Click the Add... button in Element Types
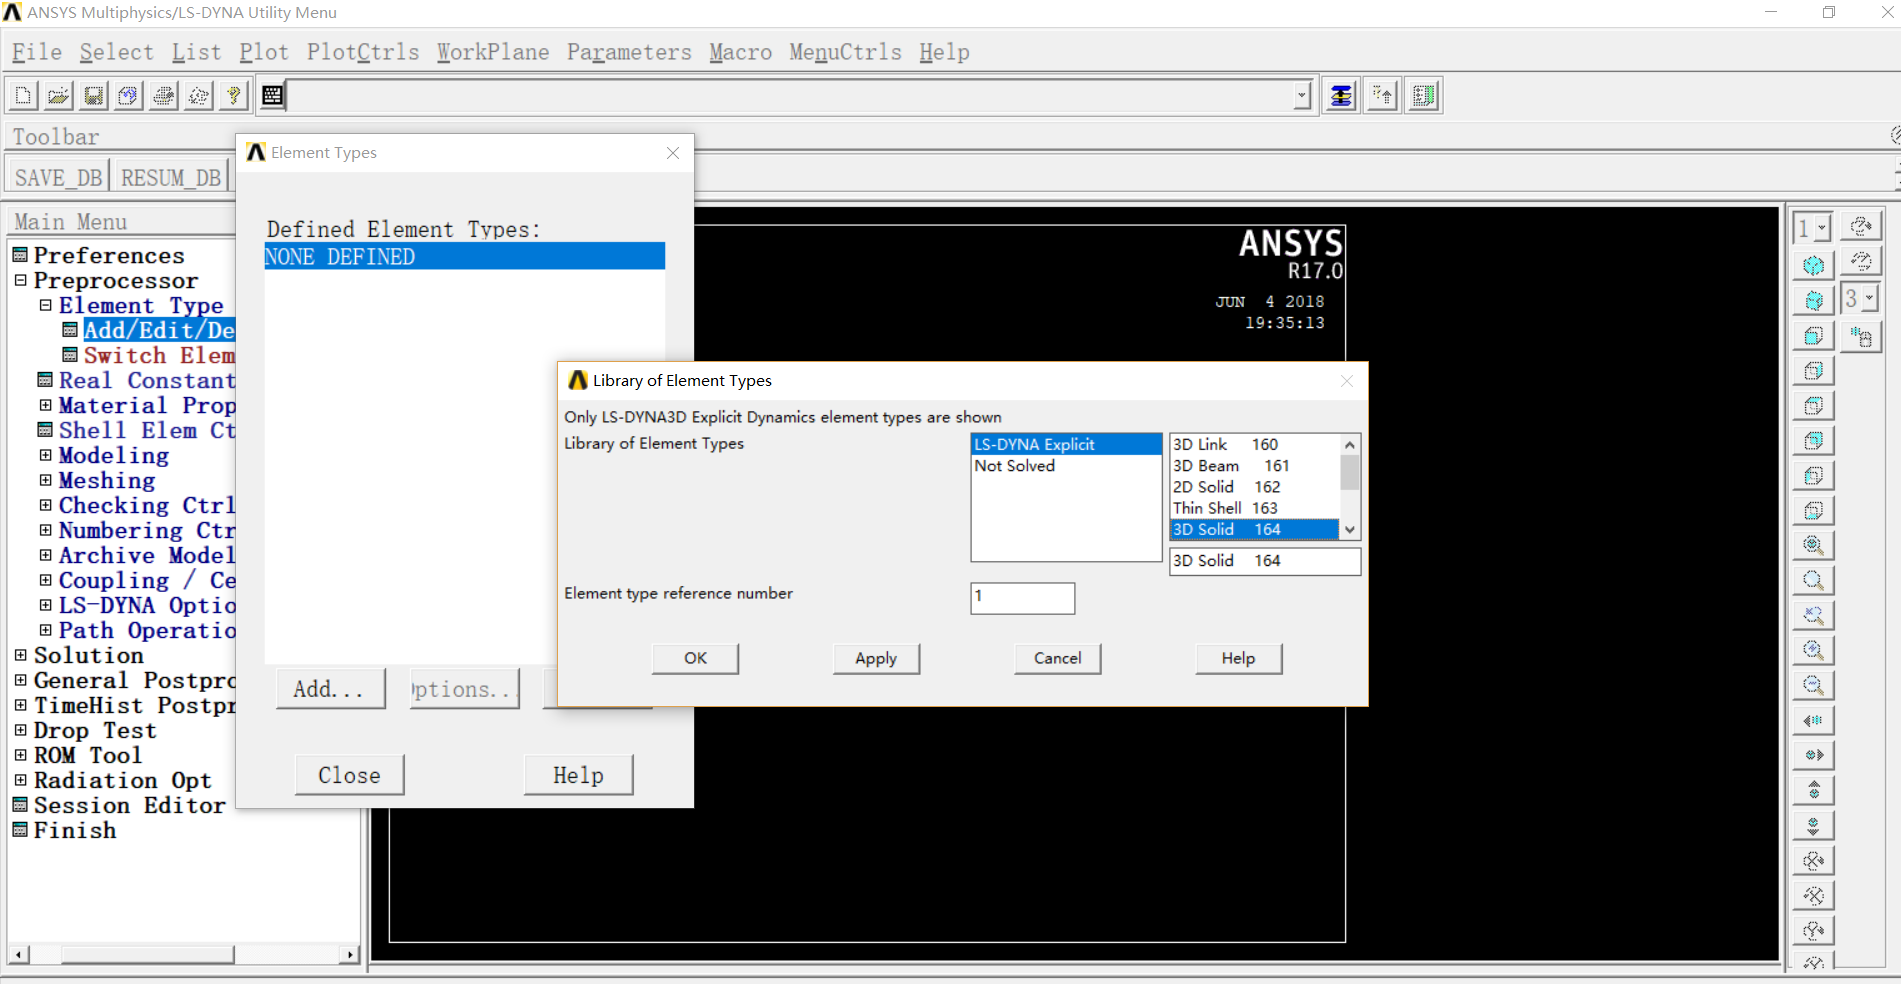1901x984 pixels. click(330, 689)
